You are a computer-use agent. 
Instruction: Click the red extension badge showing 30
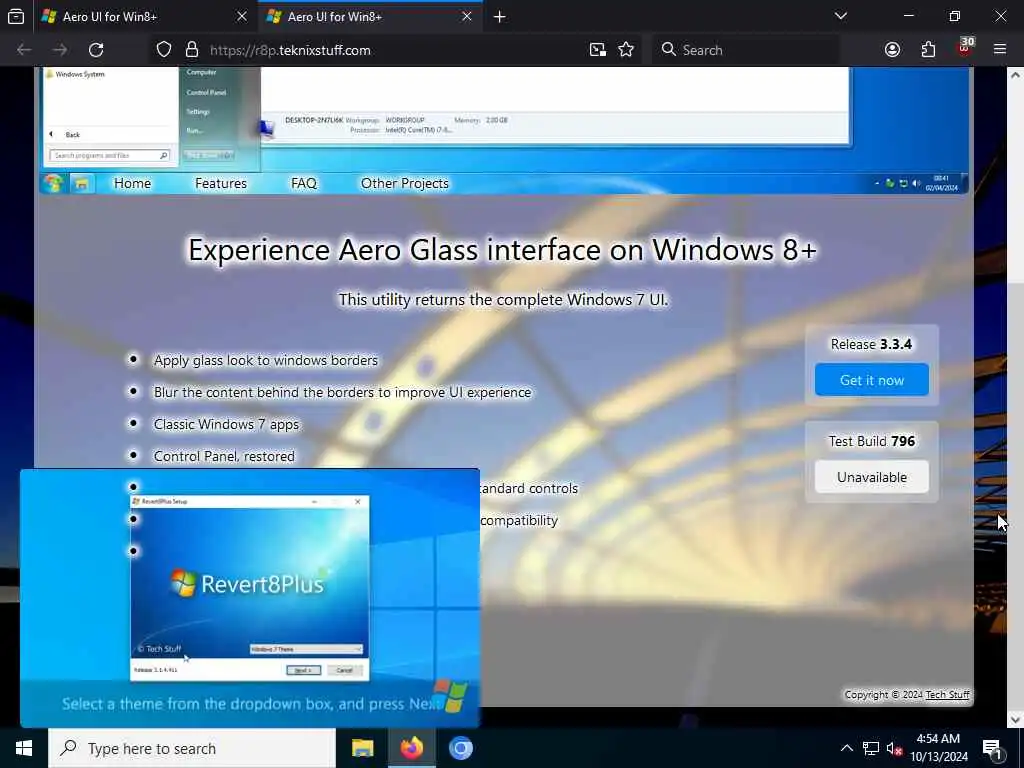(965, 47)
